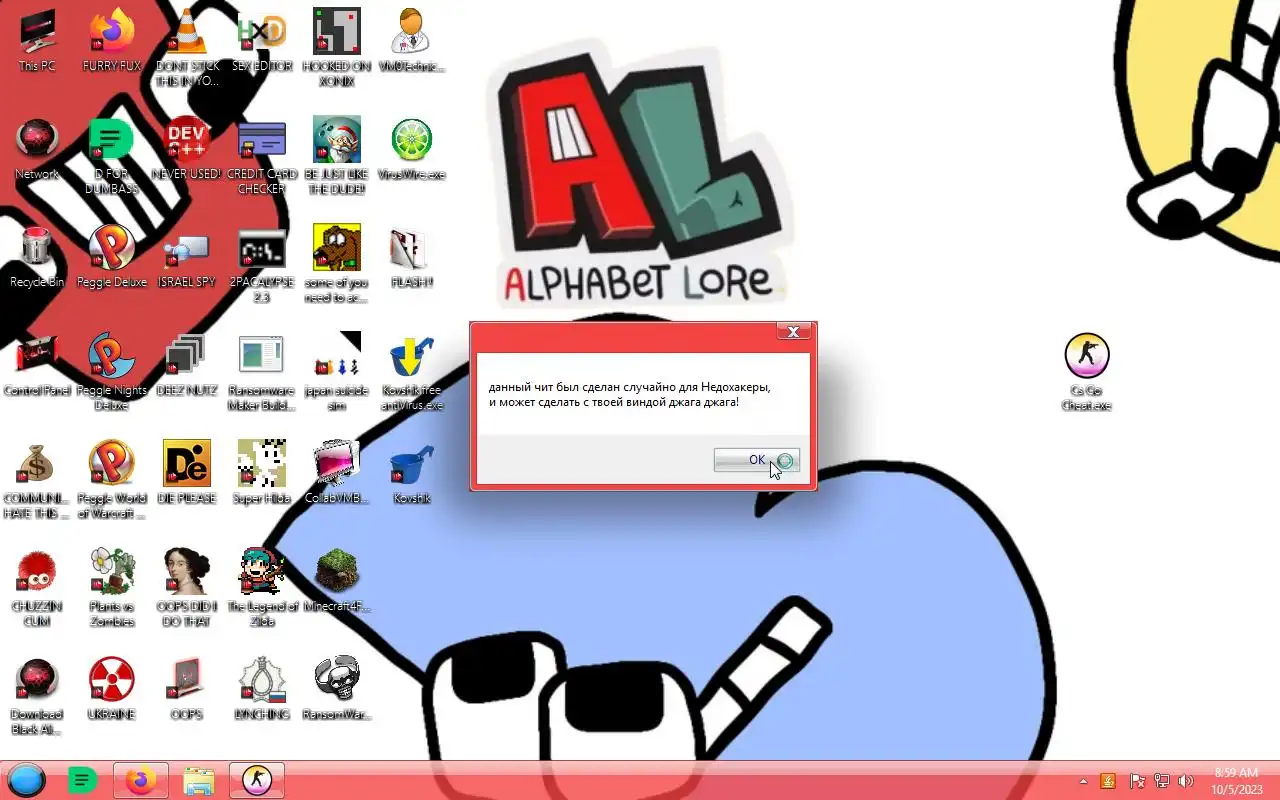Select BE JUST LIKE THE DUDE! icon
Viewport: 1280px width, 800px height.
point(337,155)
